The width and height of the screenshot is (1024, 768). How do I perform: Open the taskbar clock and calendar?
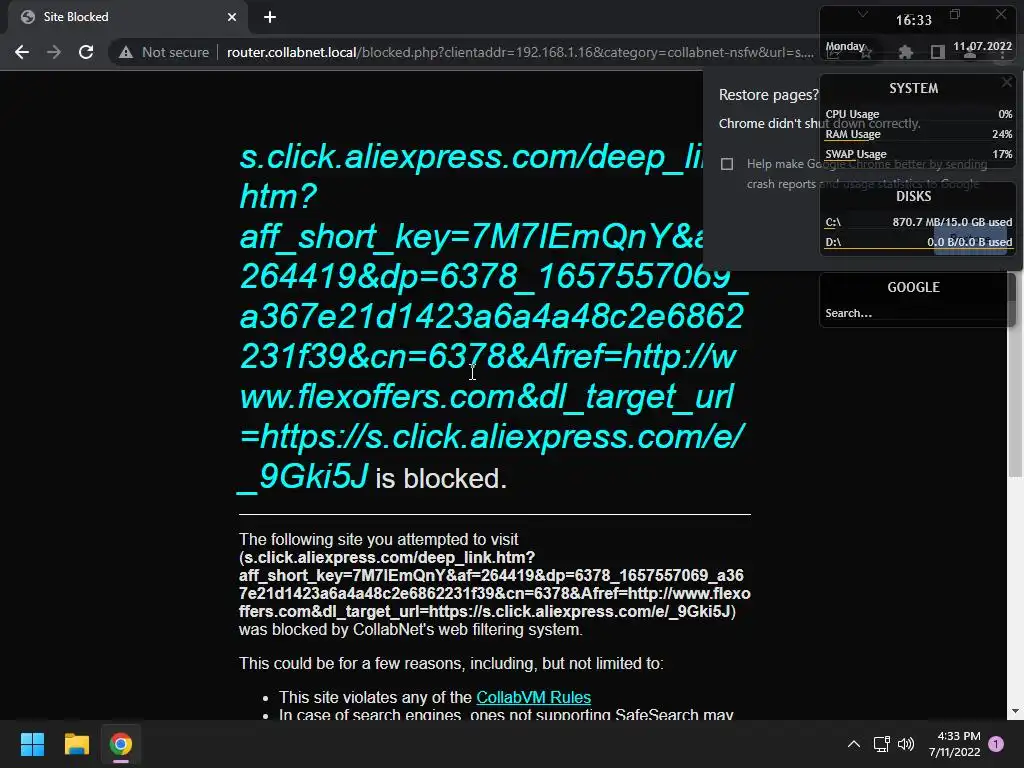click(x=954, y=744)
